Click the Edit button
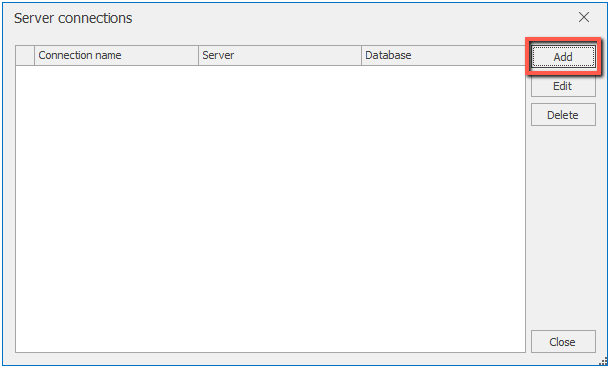 [x=563, y=86]
